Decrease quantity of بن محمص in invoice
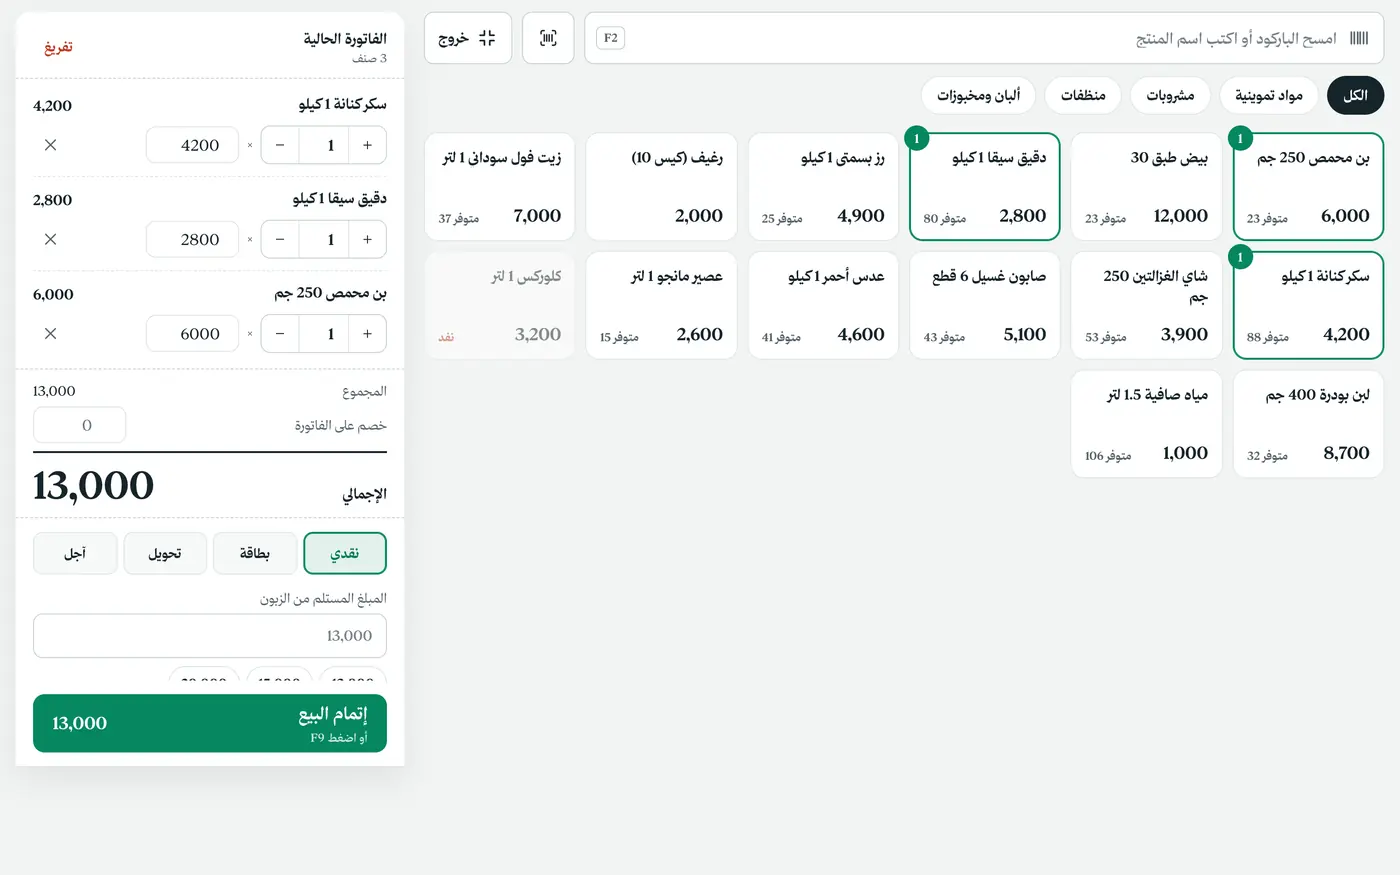1400x875 pixels. [280, 333]
